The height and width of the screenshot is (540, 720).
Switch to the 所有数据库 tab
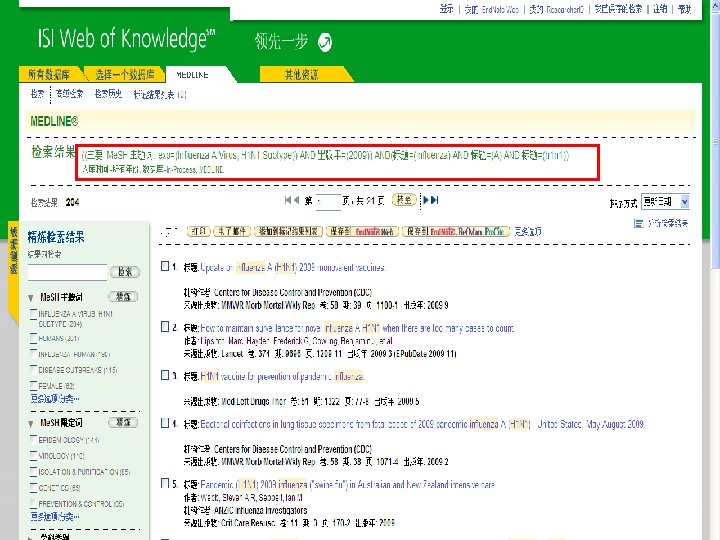click(50, 74)
